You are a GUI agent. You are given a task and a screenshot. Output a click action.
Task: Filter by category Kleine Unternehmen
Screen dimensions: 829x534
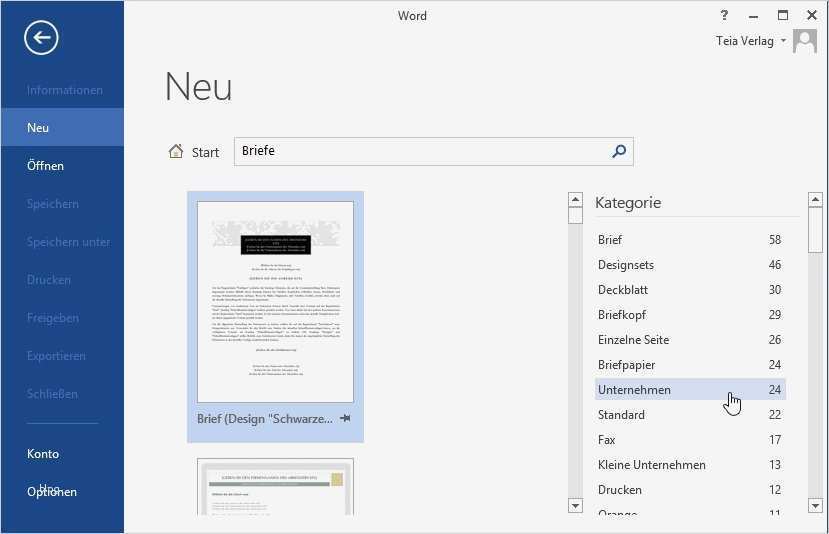[x=690, y=464]
